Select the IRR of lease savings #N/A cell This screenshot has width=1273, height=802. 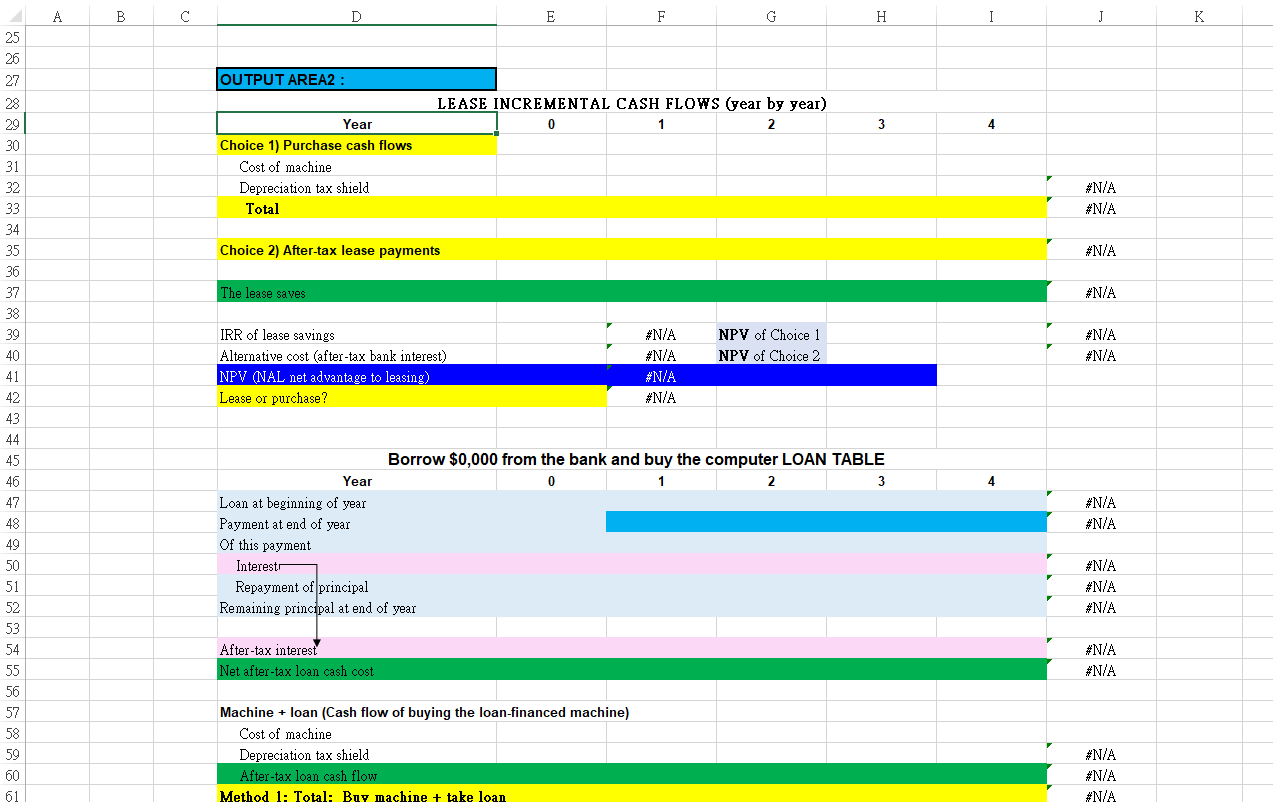tap(661, 335)
